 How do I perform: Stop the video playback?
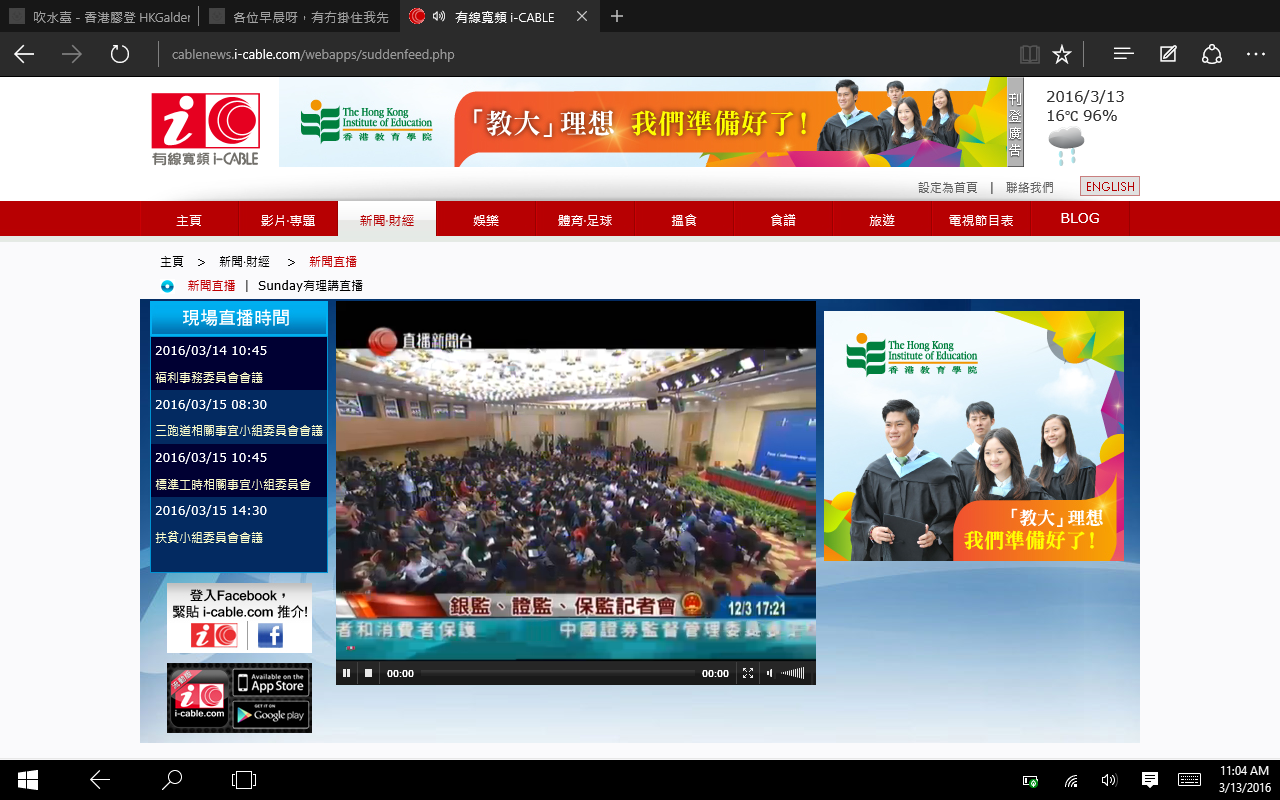(368, 673)
